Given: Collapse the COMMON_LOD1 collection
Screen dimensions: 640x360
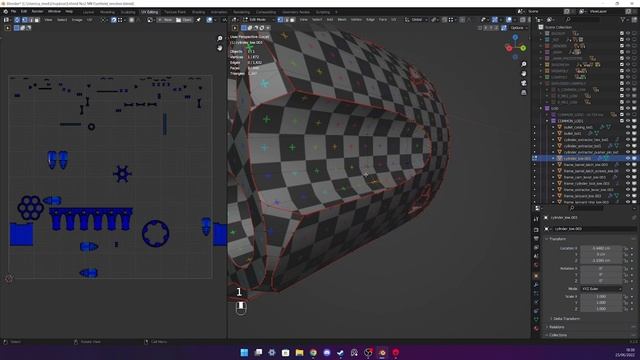Looking at the screenshot, I should point(547,121).
